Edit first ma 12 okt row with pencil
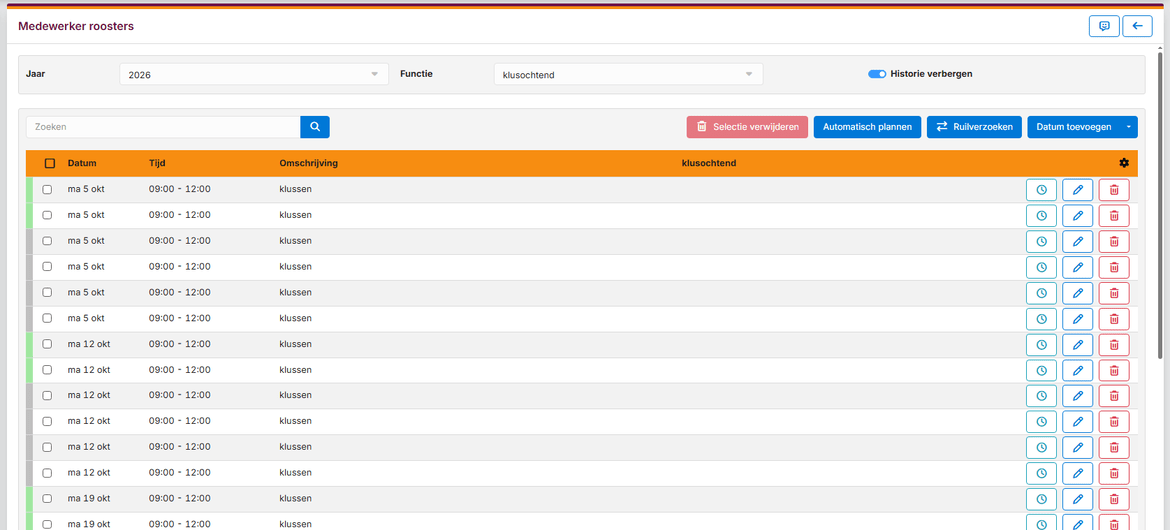The width and height of the screenshot is (1170, 530). coord(1077,344)
